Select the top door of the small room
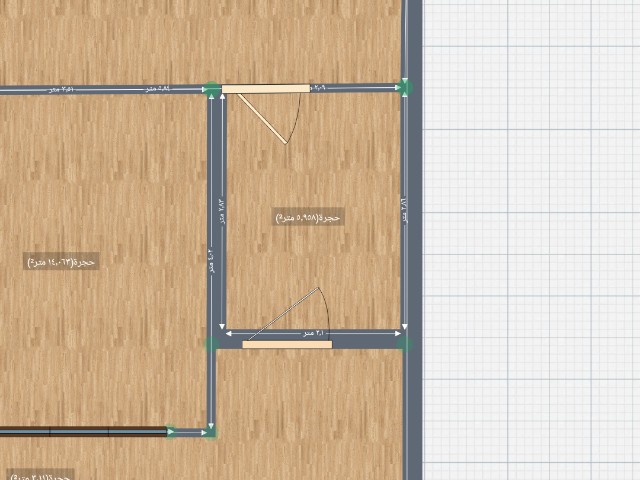 [x=265, y=89]
